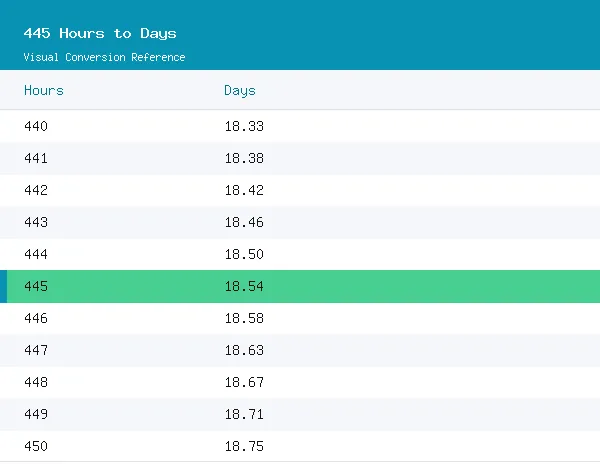This screenshot has height=466, width=600.
Task: Select the 444 hours cell
Action: click(x=36, y=254)
